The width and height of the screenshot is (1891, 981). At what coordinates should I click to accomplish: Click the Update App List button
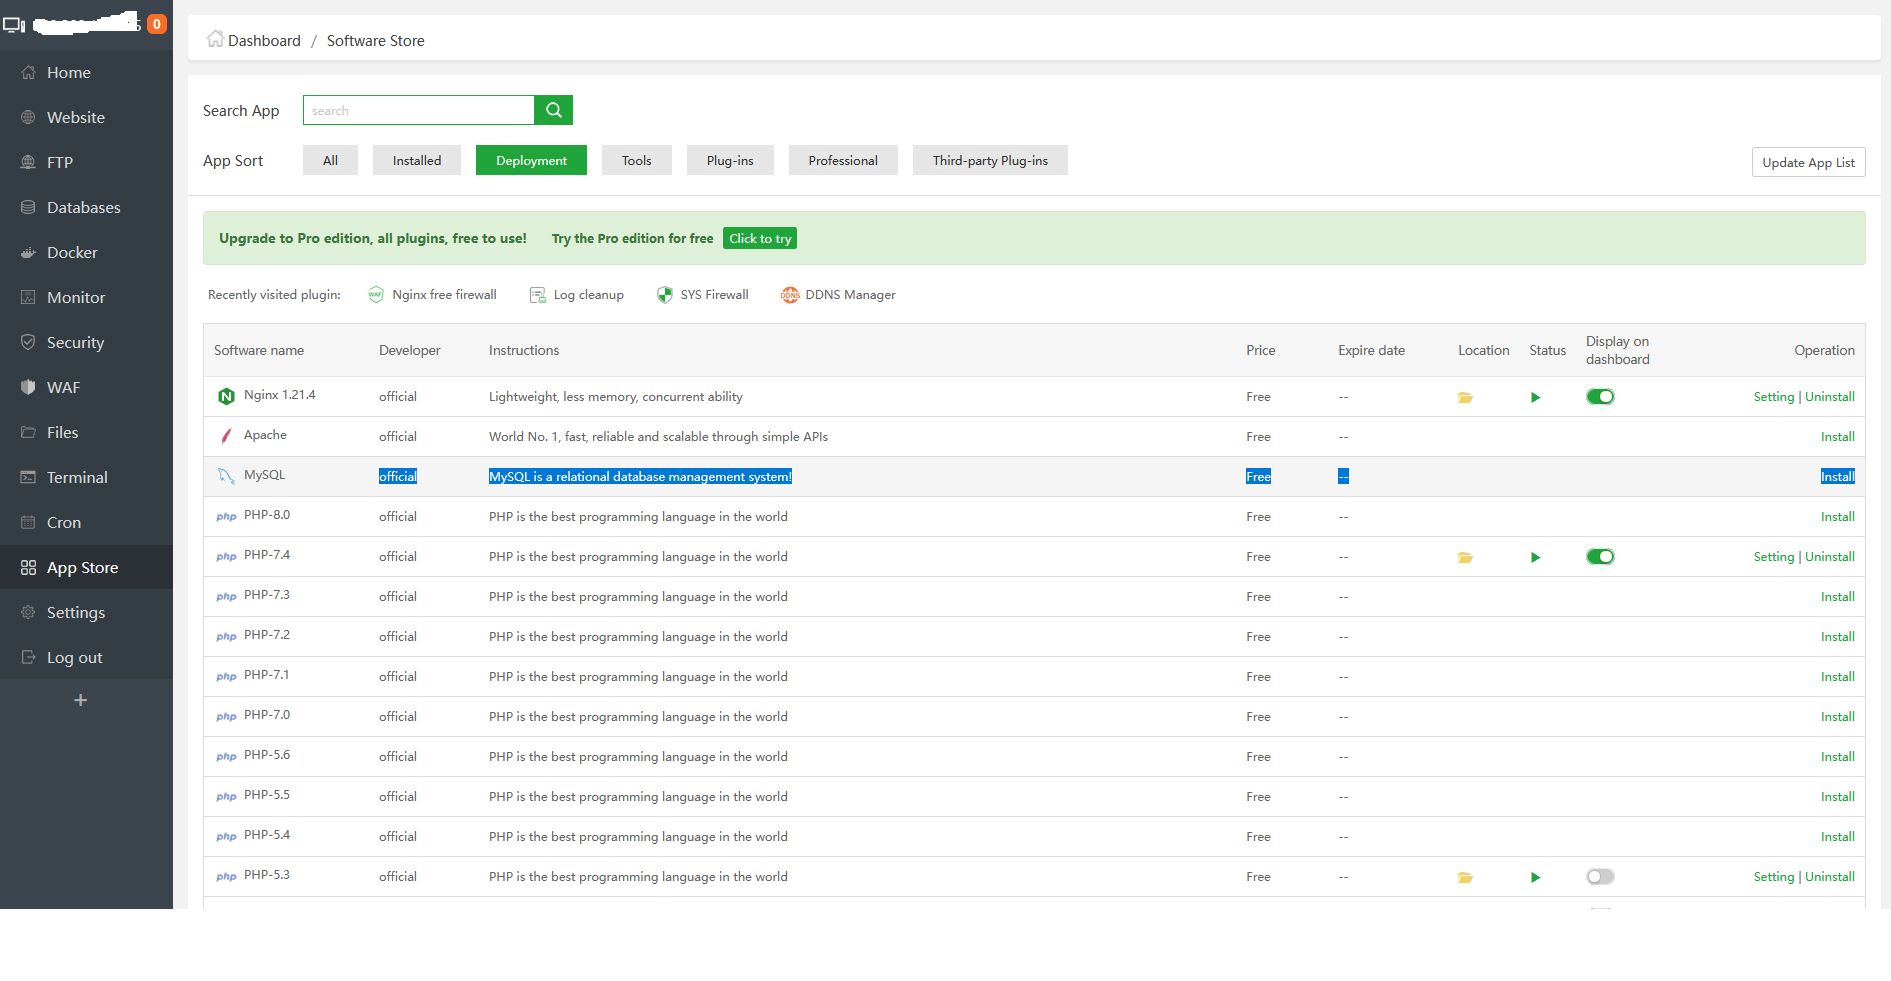coord(1808,161)
